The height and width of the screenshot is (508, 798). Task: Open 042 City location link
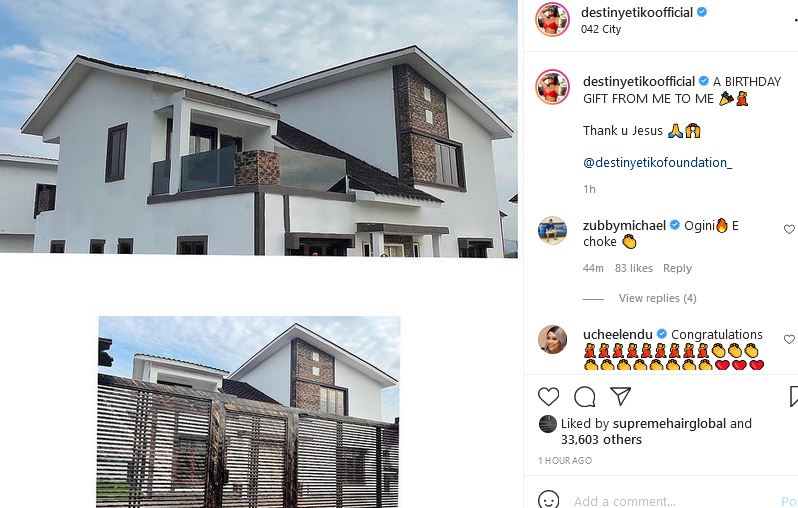click(x=601, y=30)
